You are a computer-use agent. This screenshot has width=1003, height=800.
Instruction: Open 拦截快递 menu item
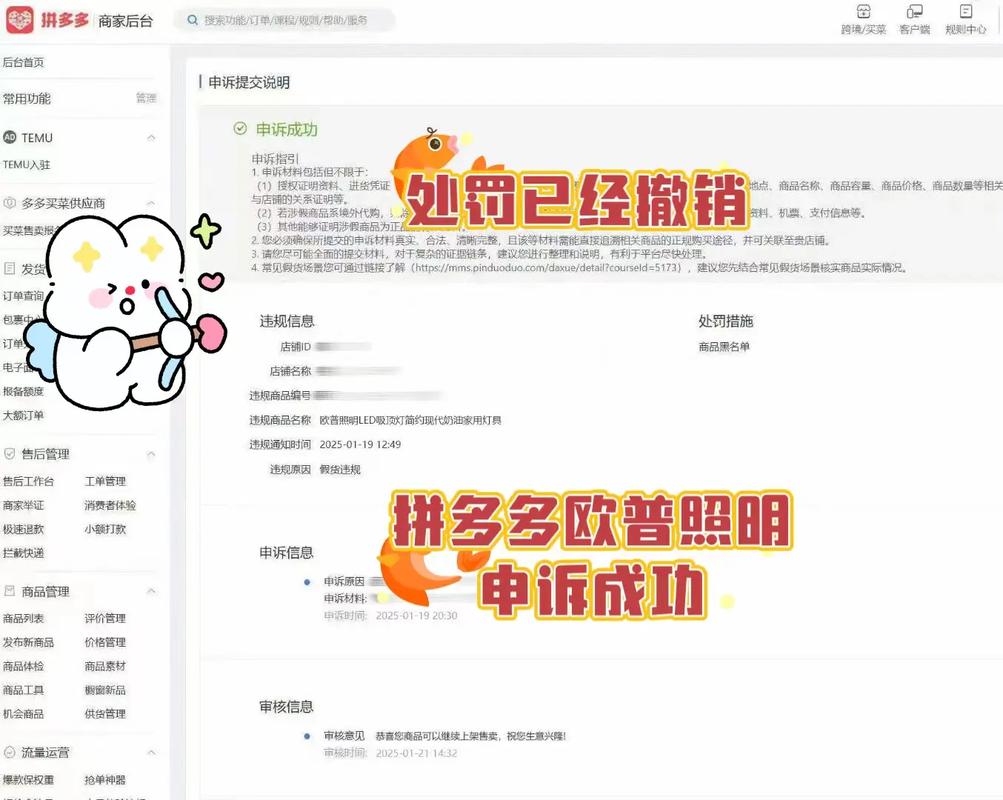23,553
